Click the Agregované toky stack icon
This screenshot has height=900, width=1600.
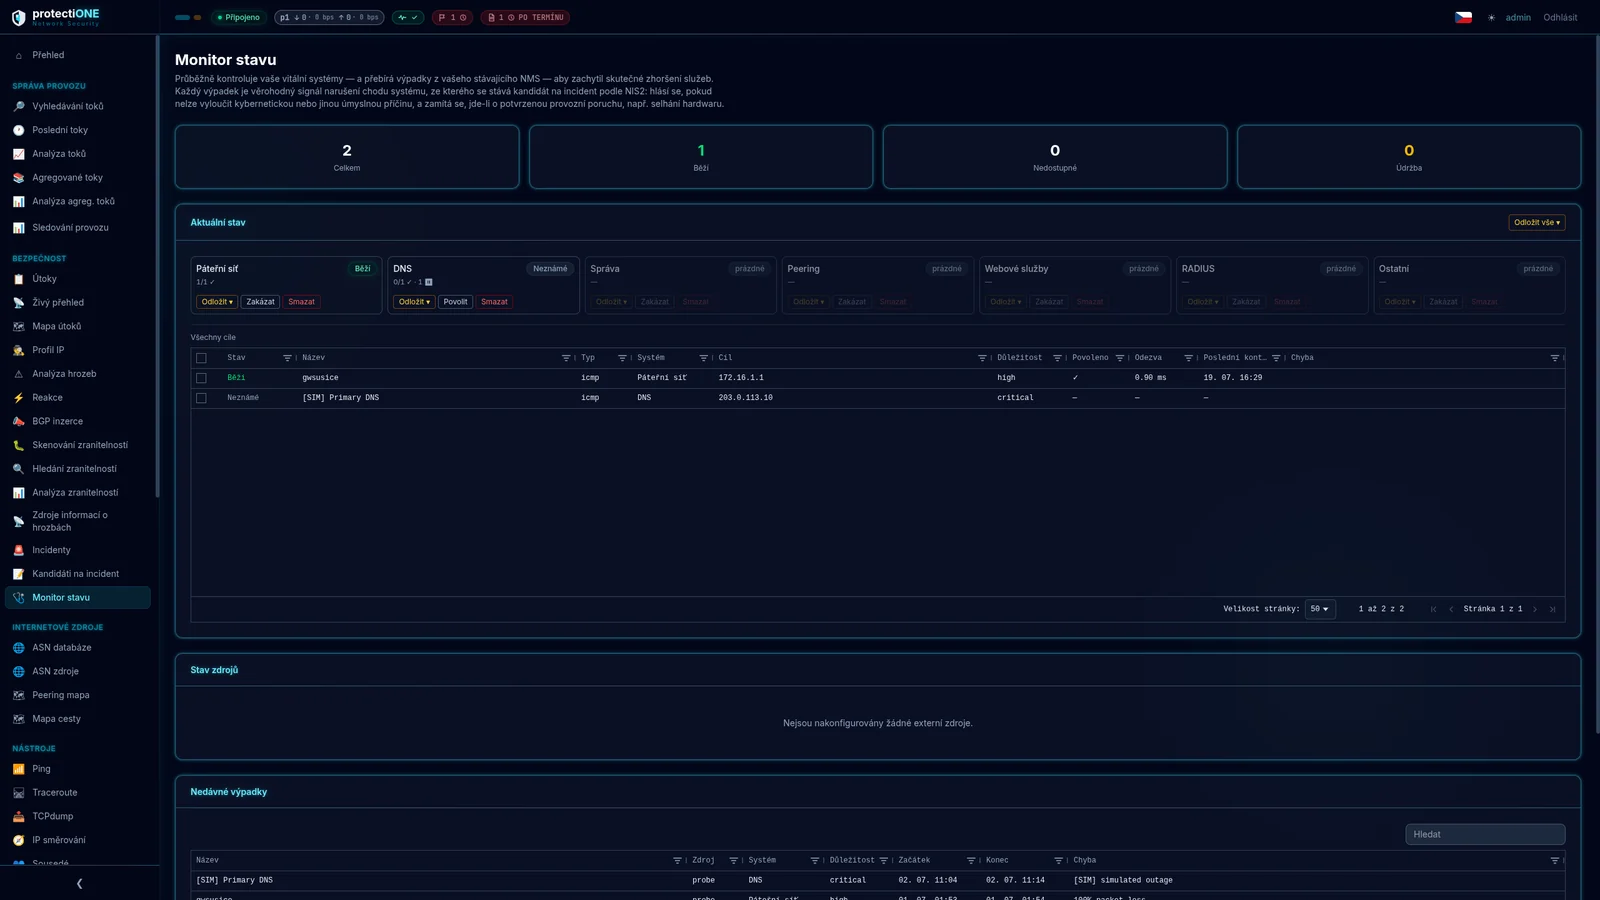[x=18, y=178]
